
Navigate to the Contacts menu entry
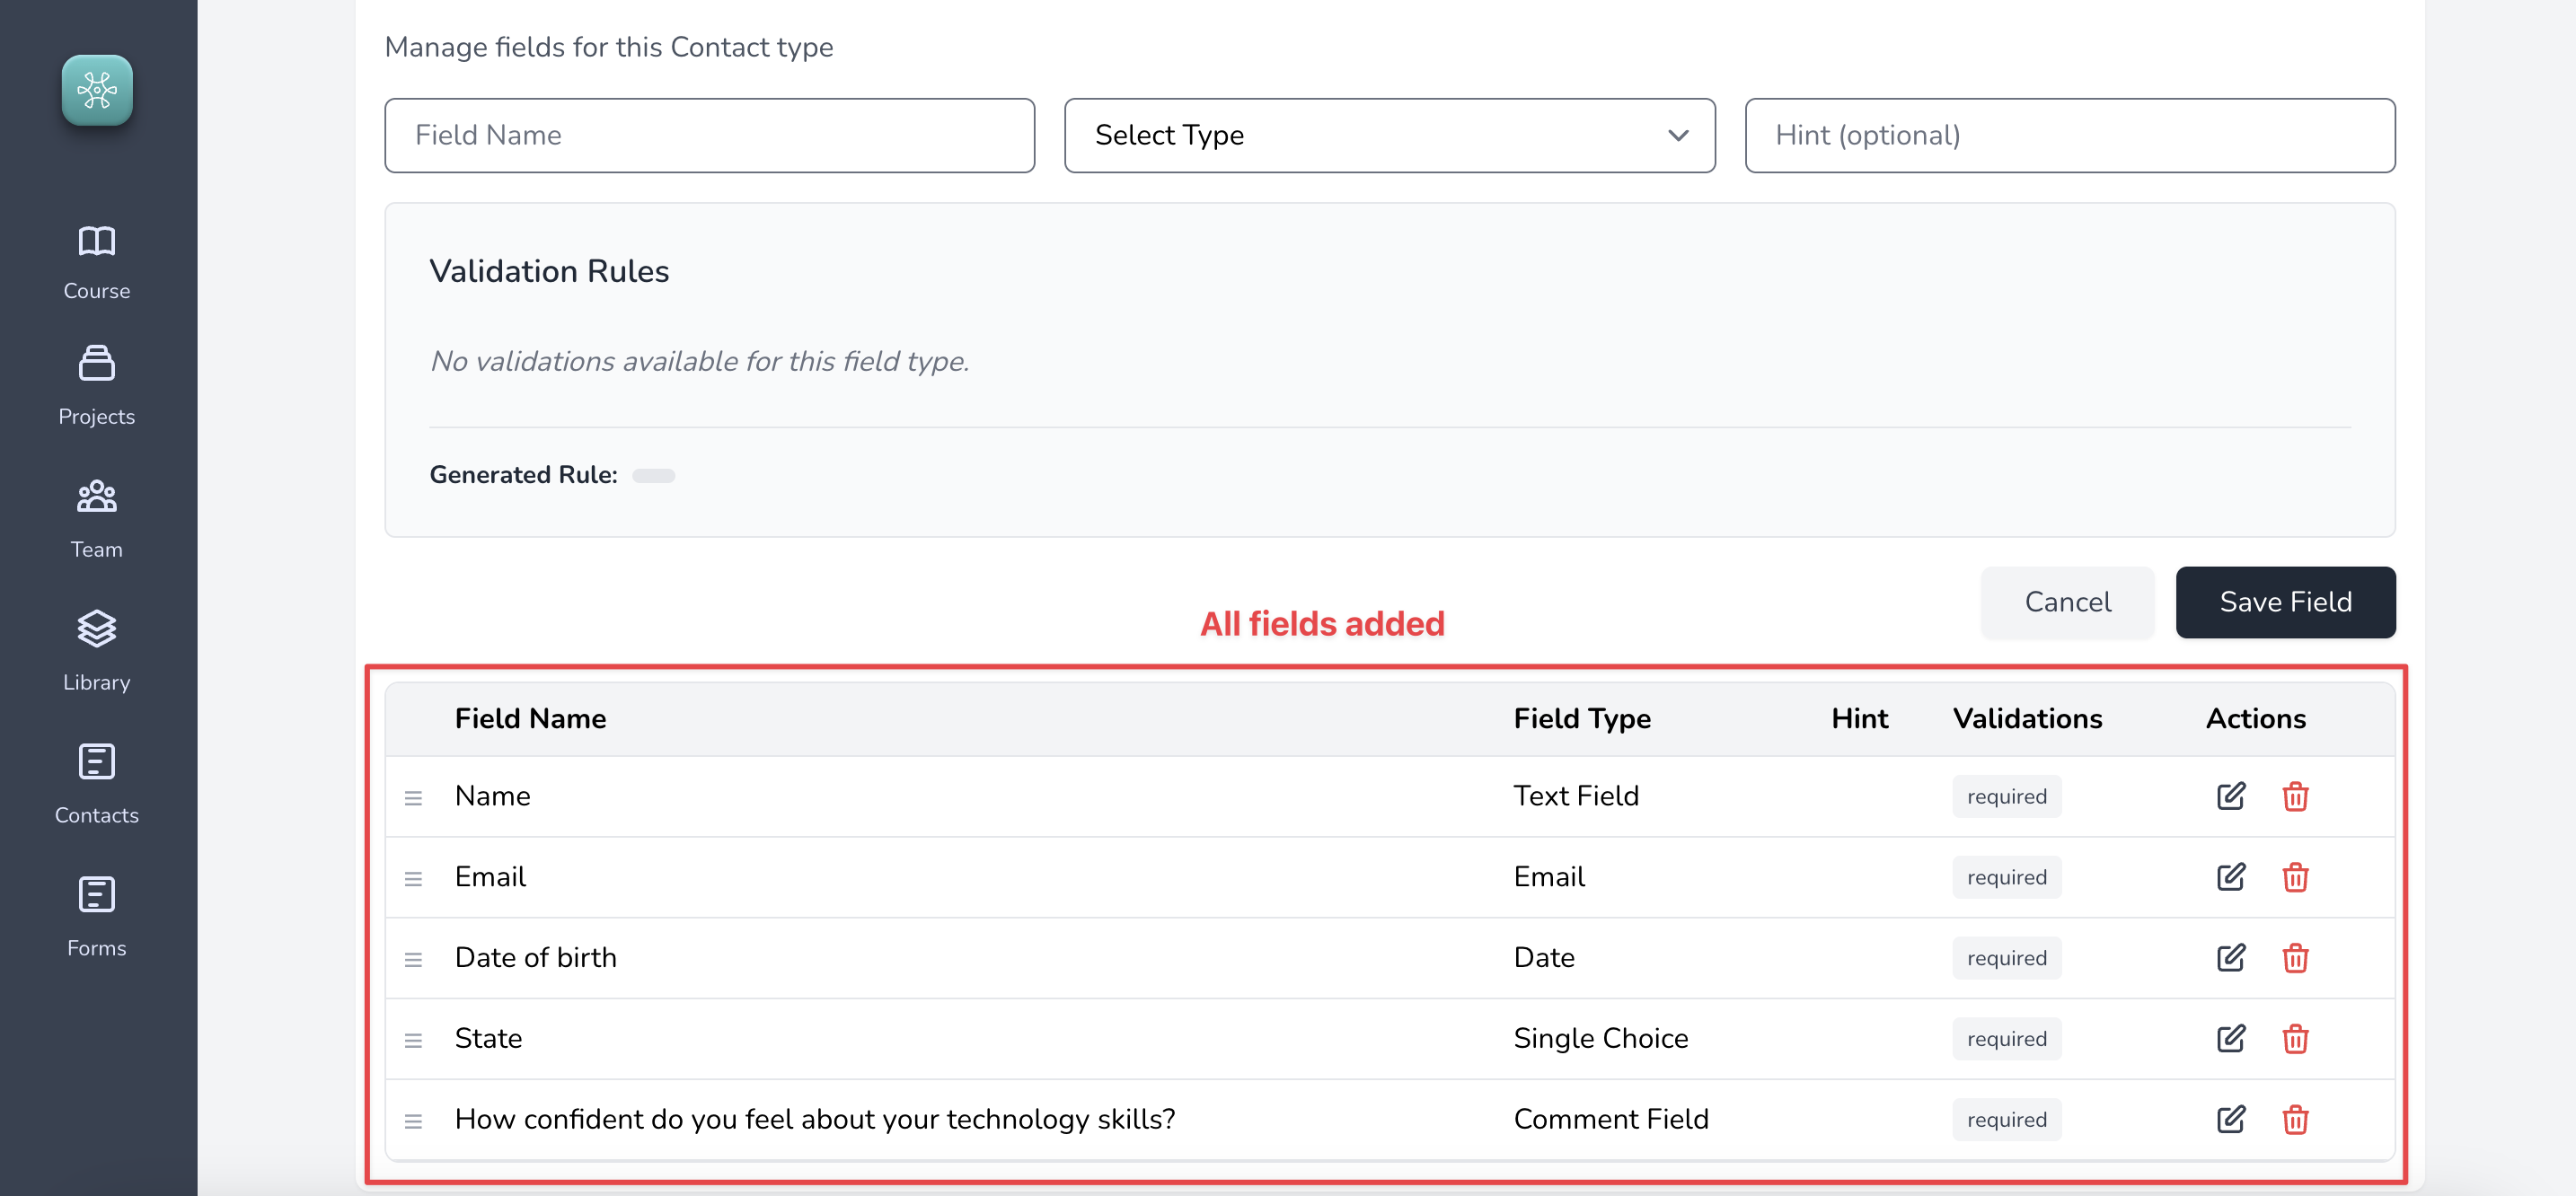[x=96, y=815]
